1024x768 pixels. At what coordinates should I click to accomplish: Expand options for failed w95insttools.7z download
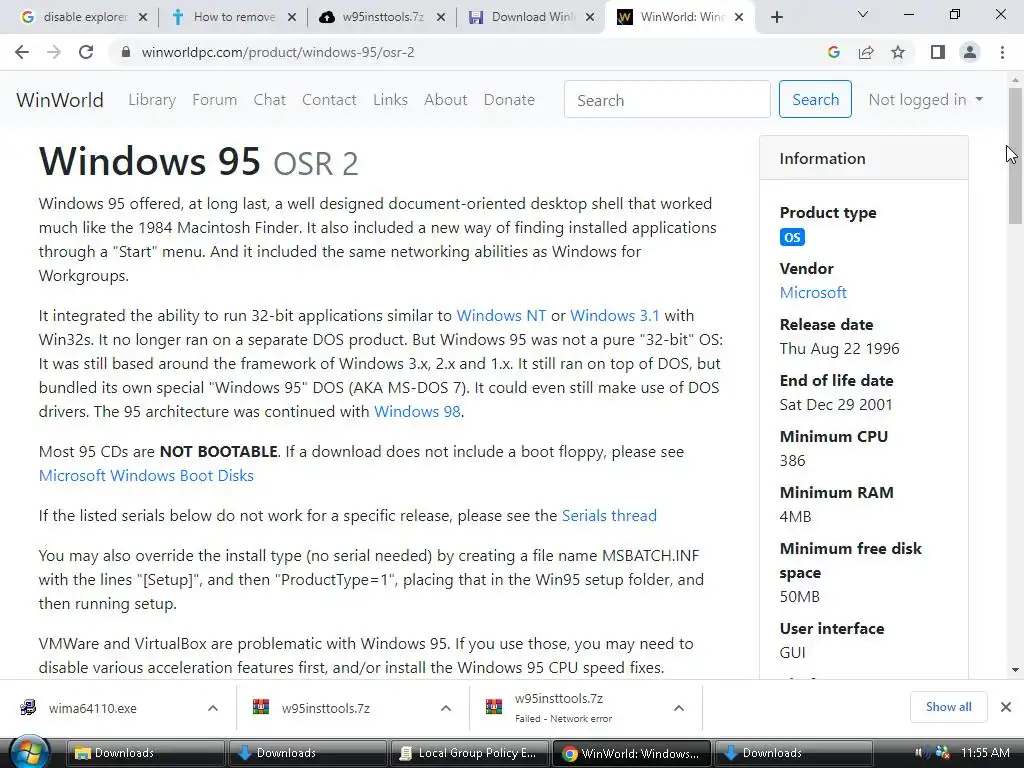pos(679,708)
